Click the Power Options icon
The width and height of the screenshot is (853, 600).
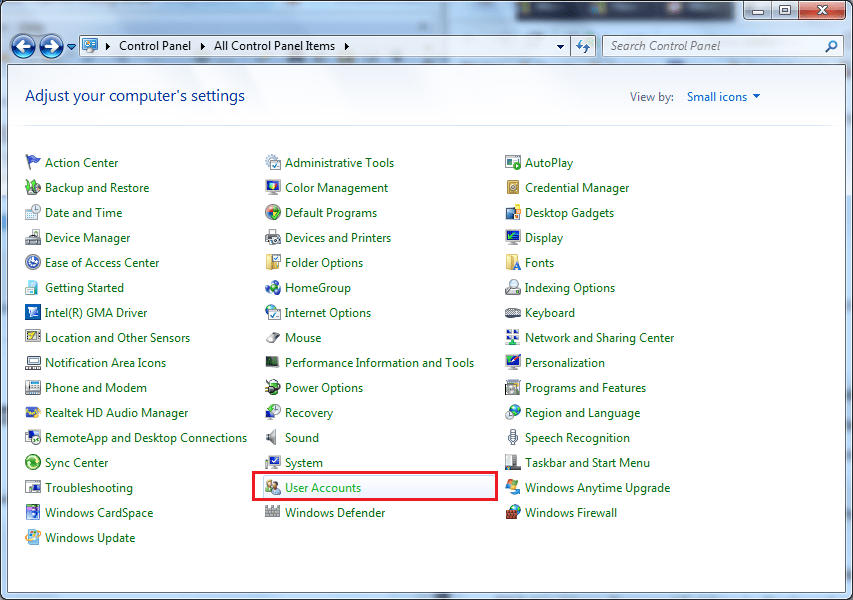[273, 387]
